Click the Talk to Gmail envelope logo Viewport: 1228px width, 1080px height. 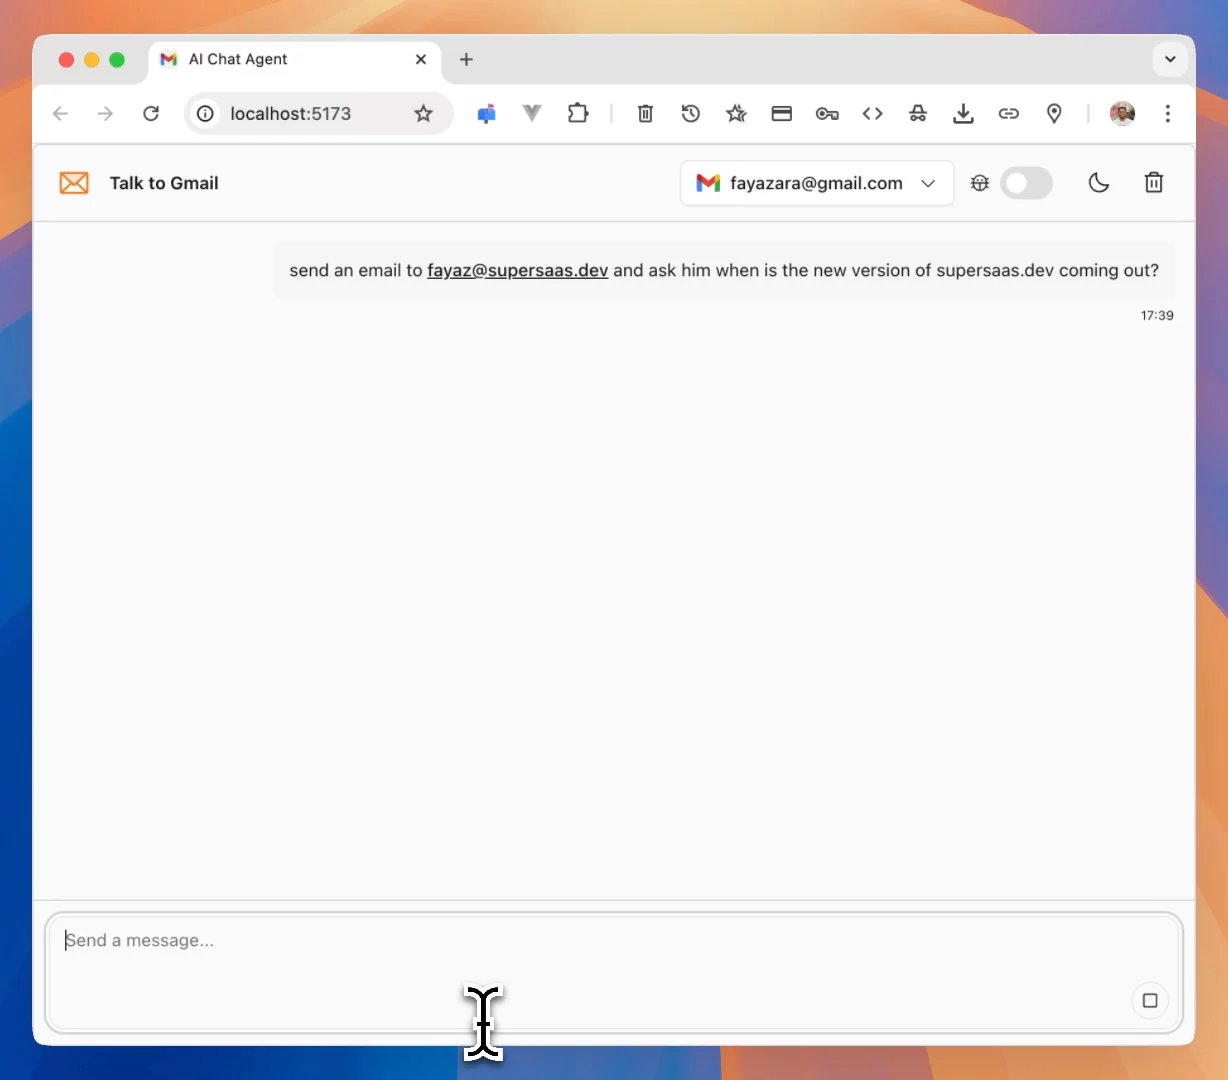point(74,183)
